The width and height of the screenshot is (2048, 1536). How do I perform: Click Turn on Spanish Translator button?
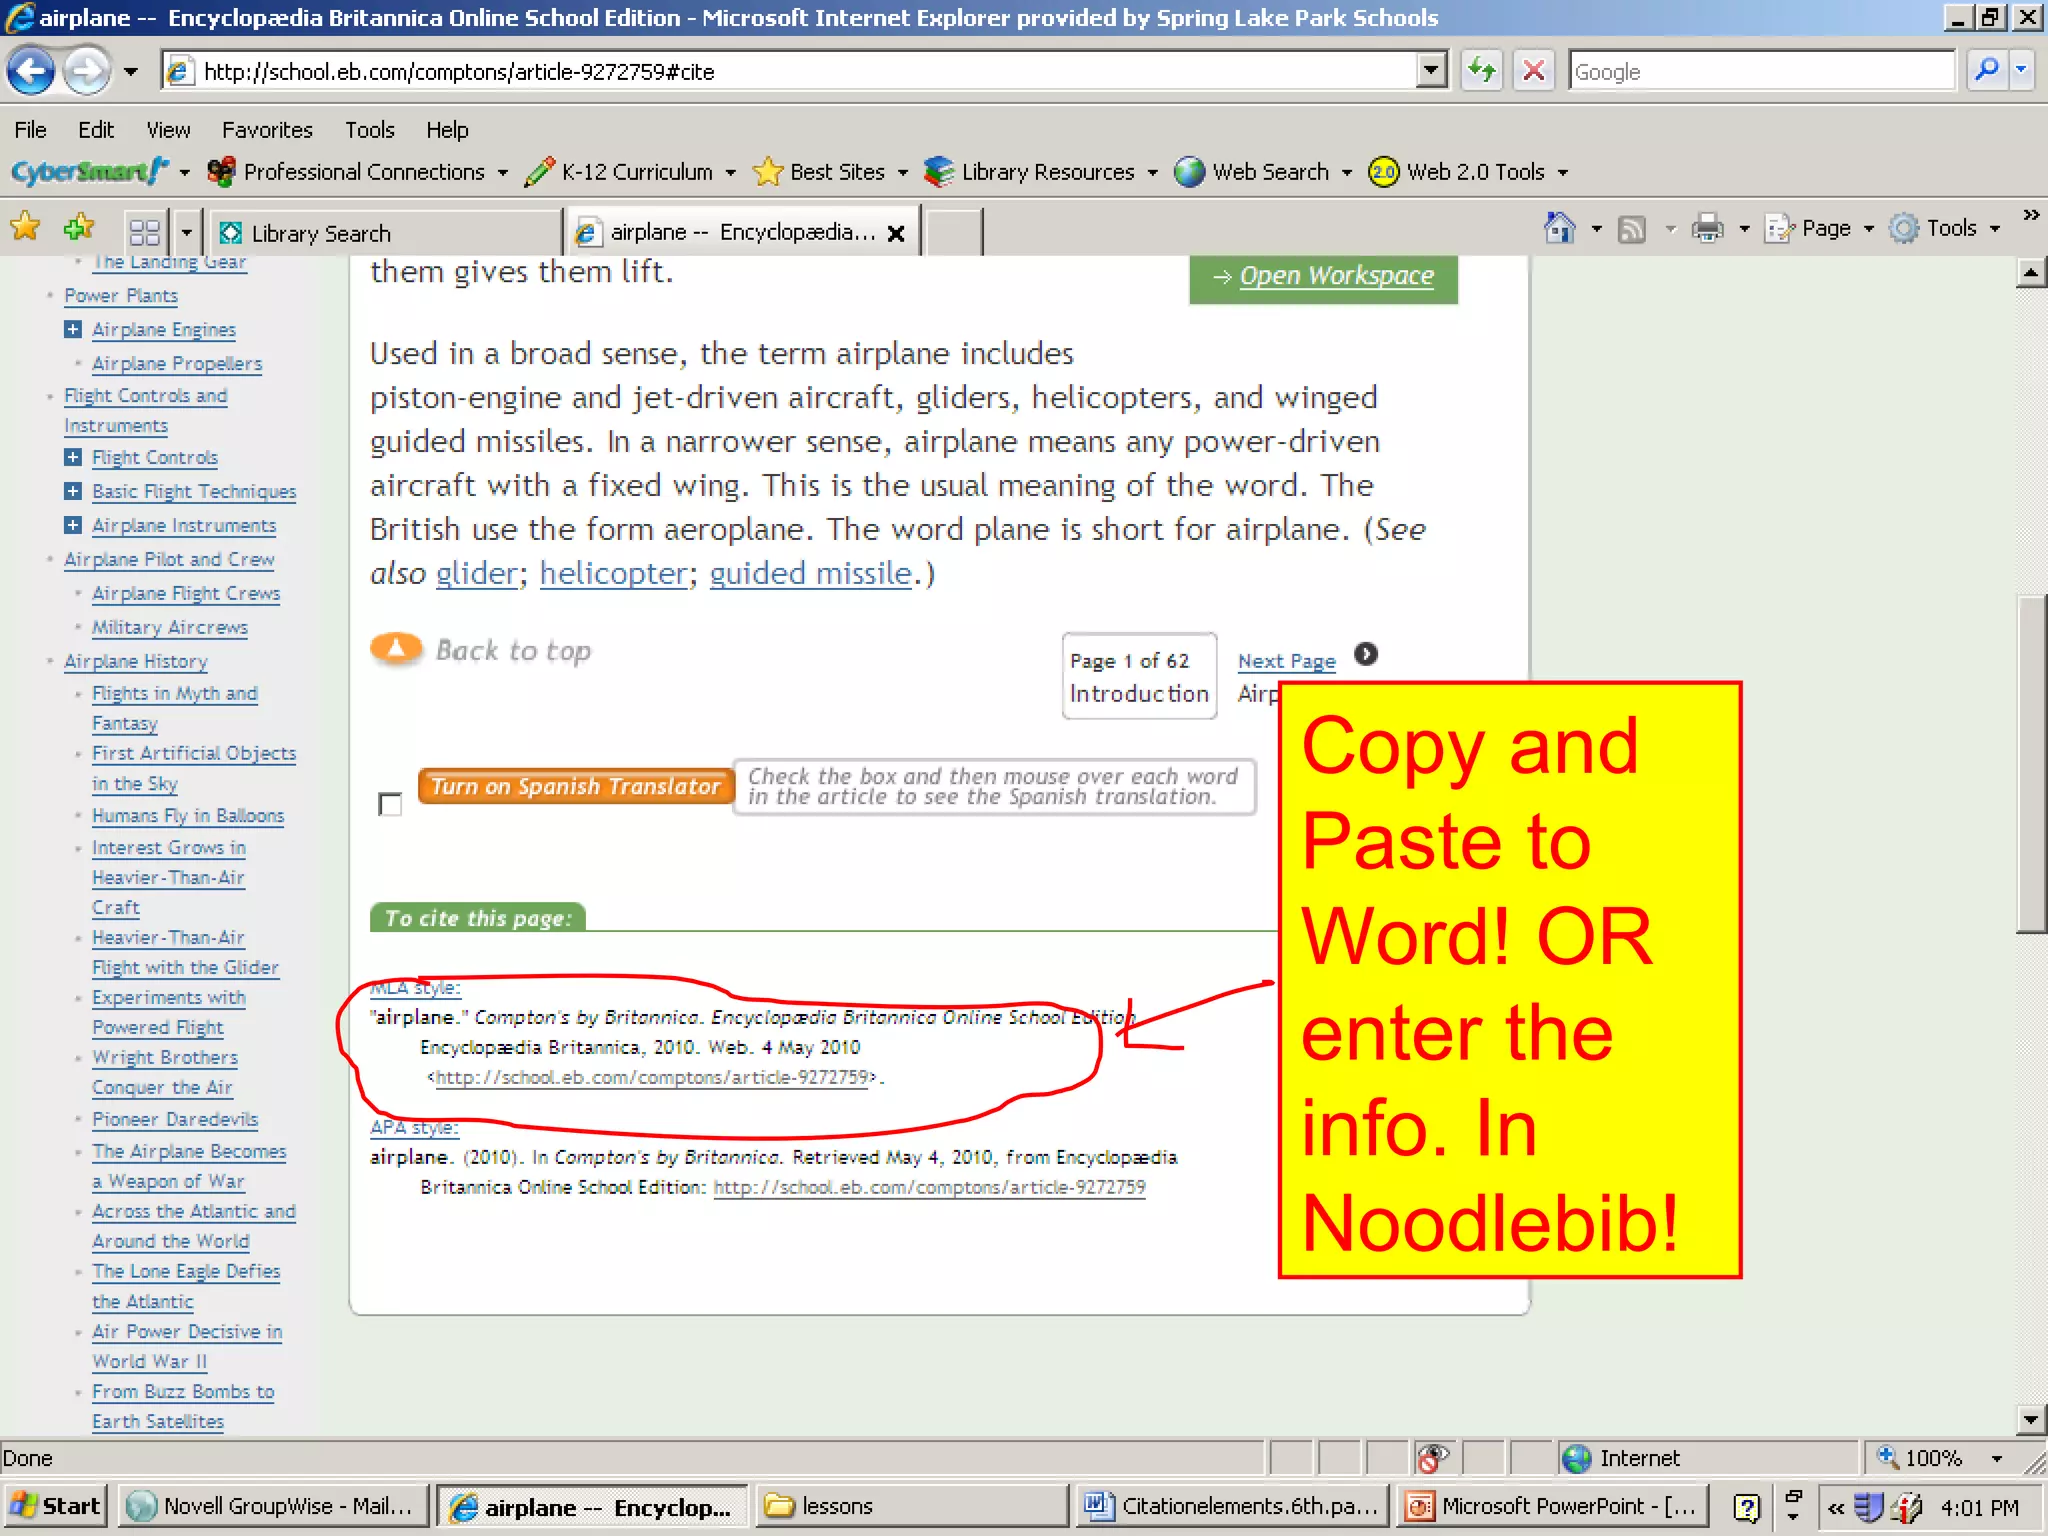coord(576,786)
